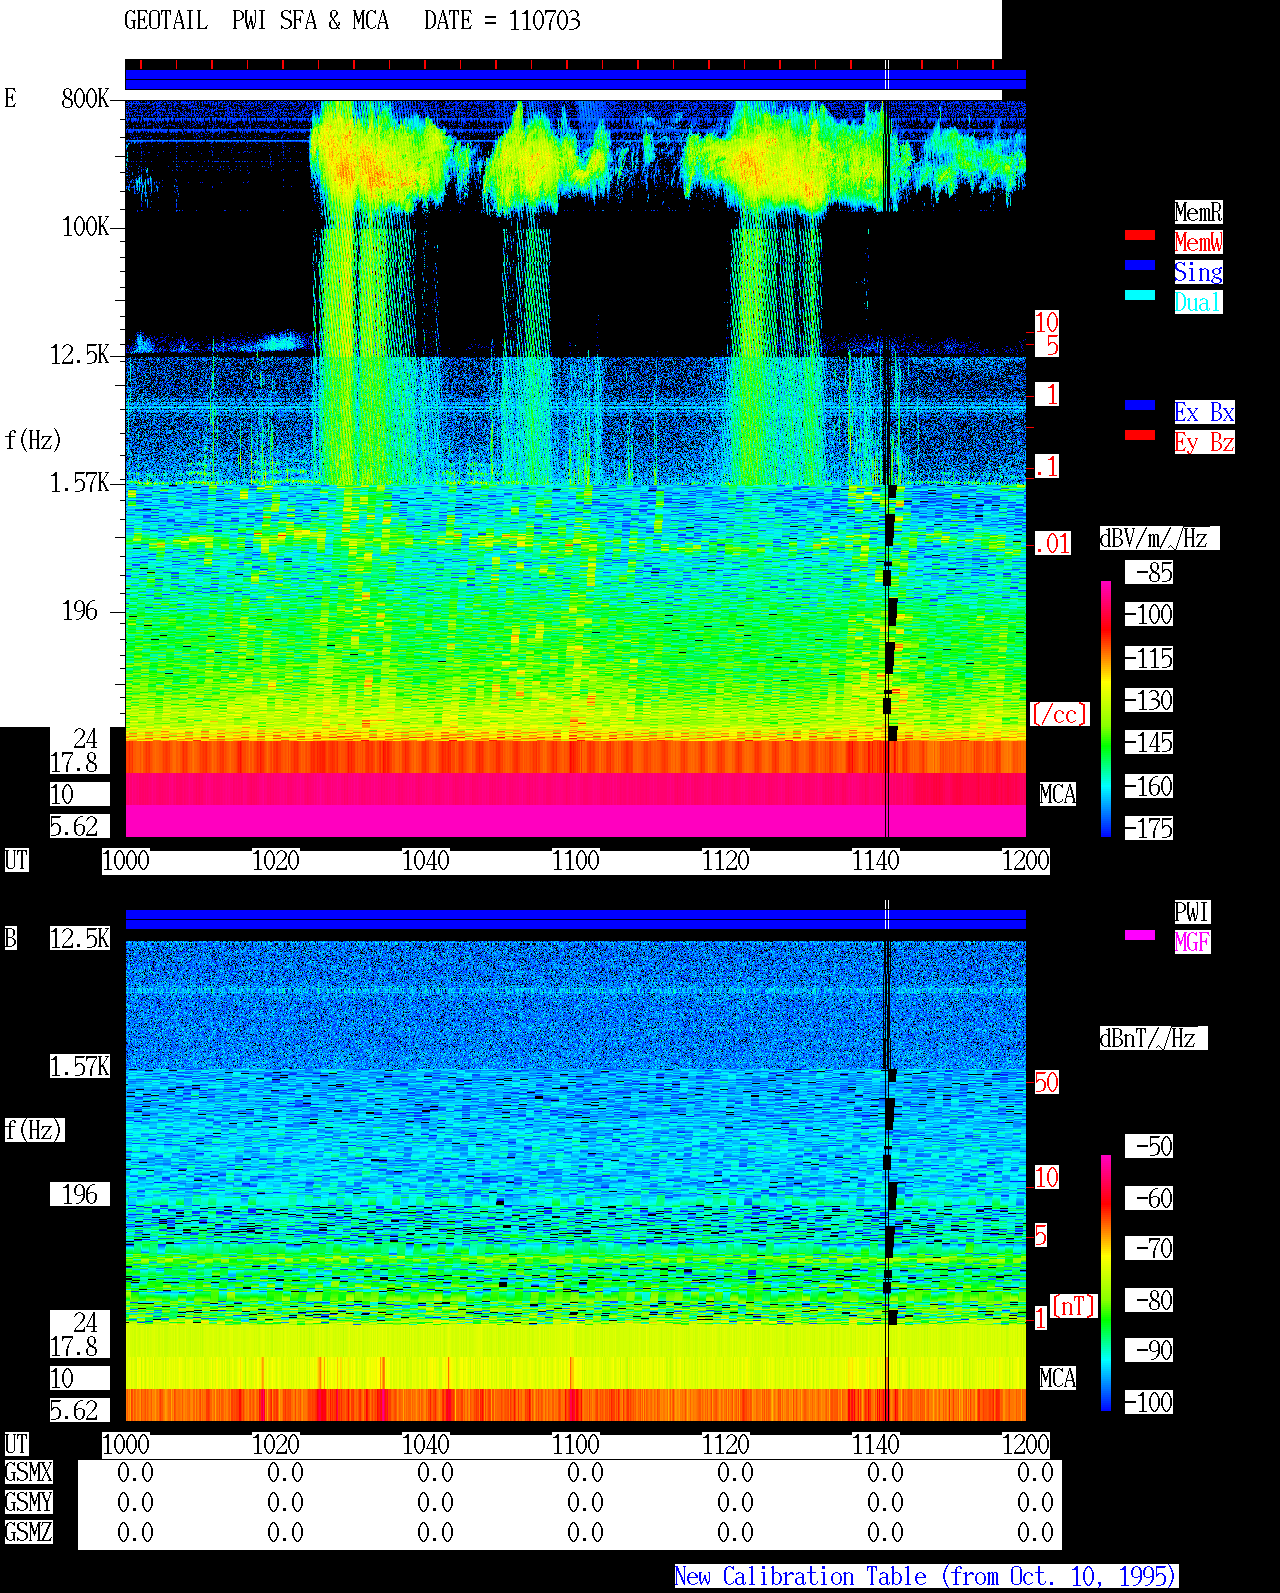The height and width of the screenshot is (1593, 1280).
Task: Click the 1140 UT label under B spectrogram
Action: (x=876, y=1445)
